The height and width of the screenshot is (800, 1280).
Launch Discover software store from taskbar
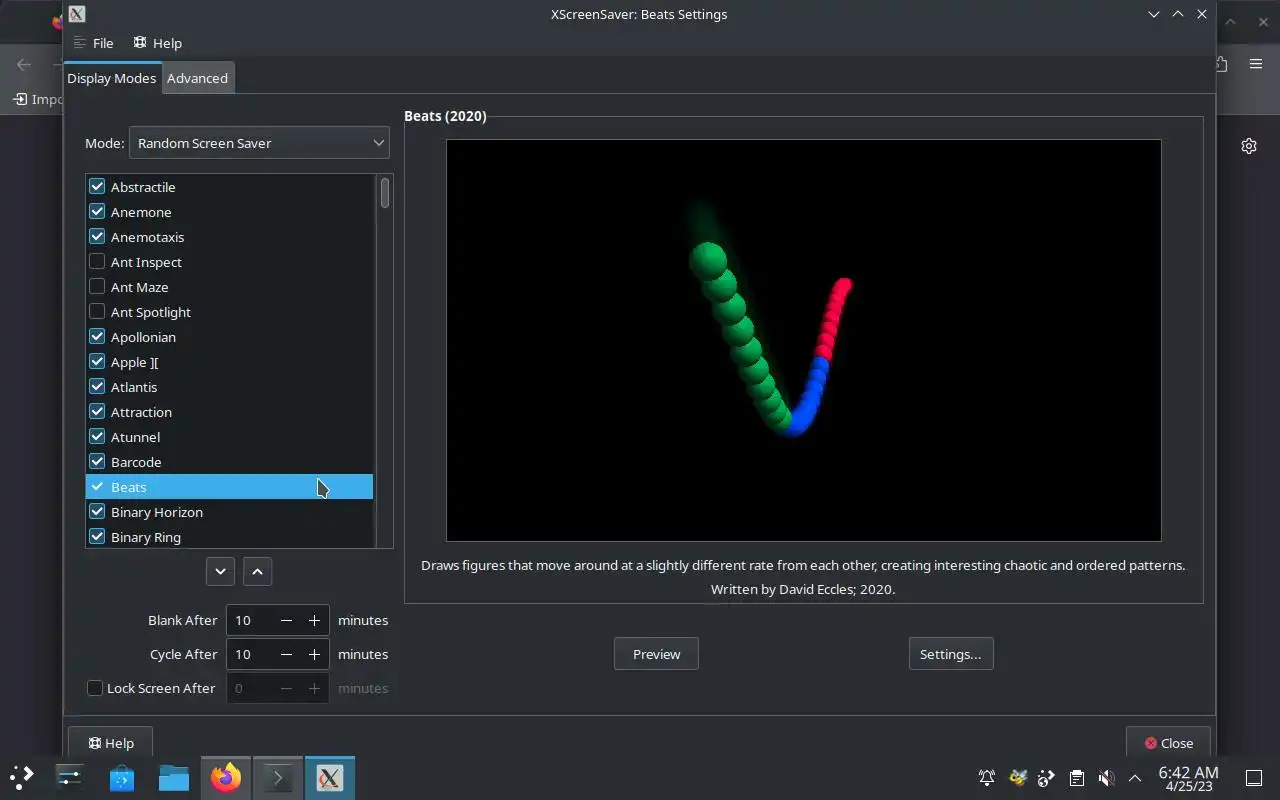point(122,777)
